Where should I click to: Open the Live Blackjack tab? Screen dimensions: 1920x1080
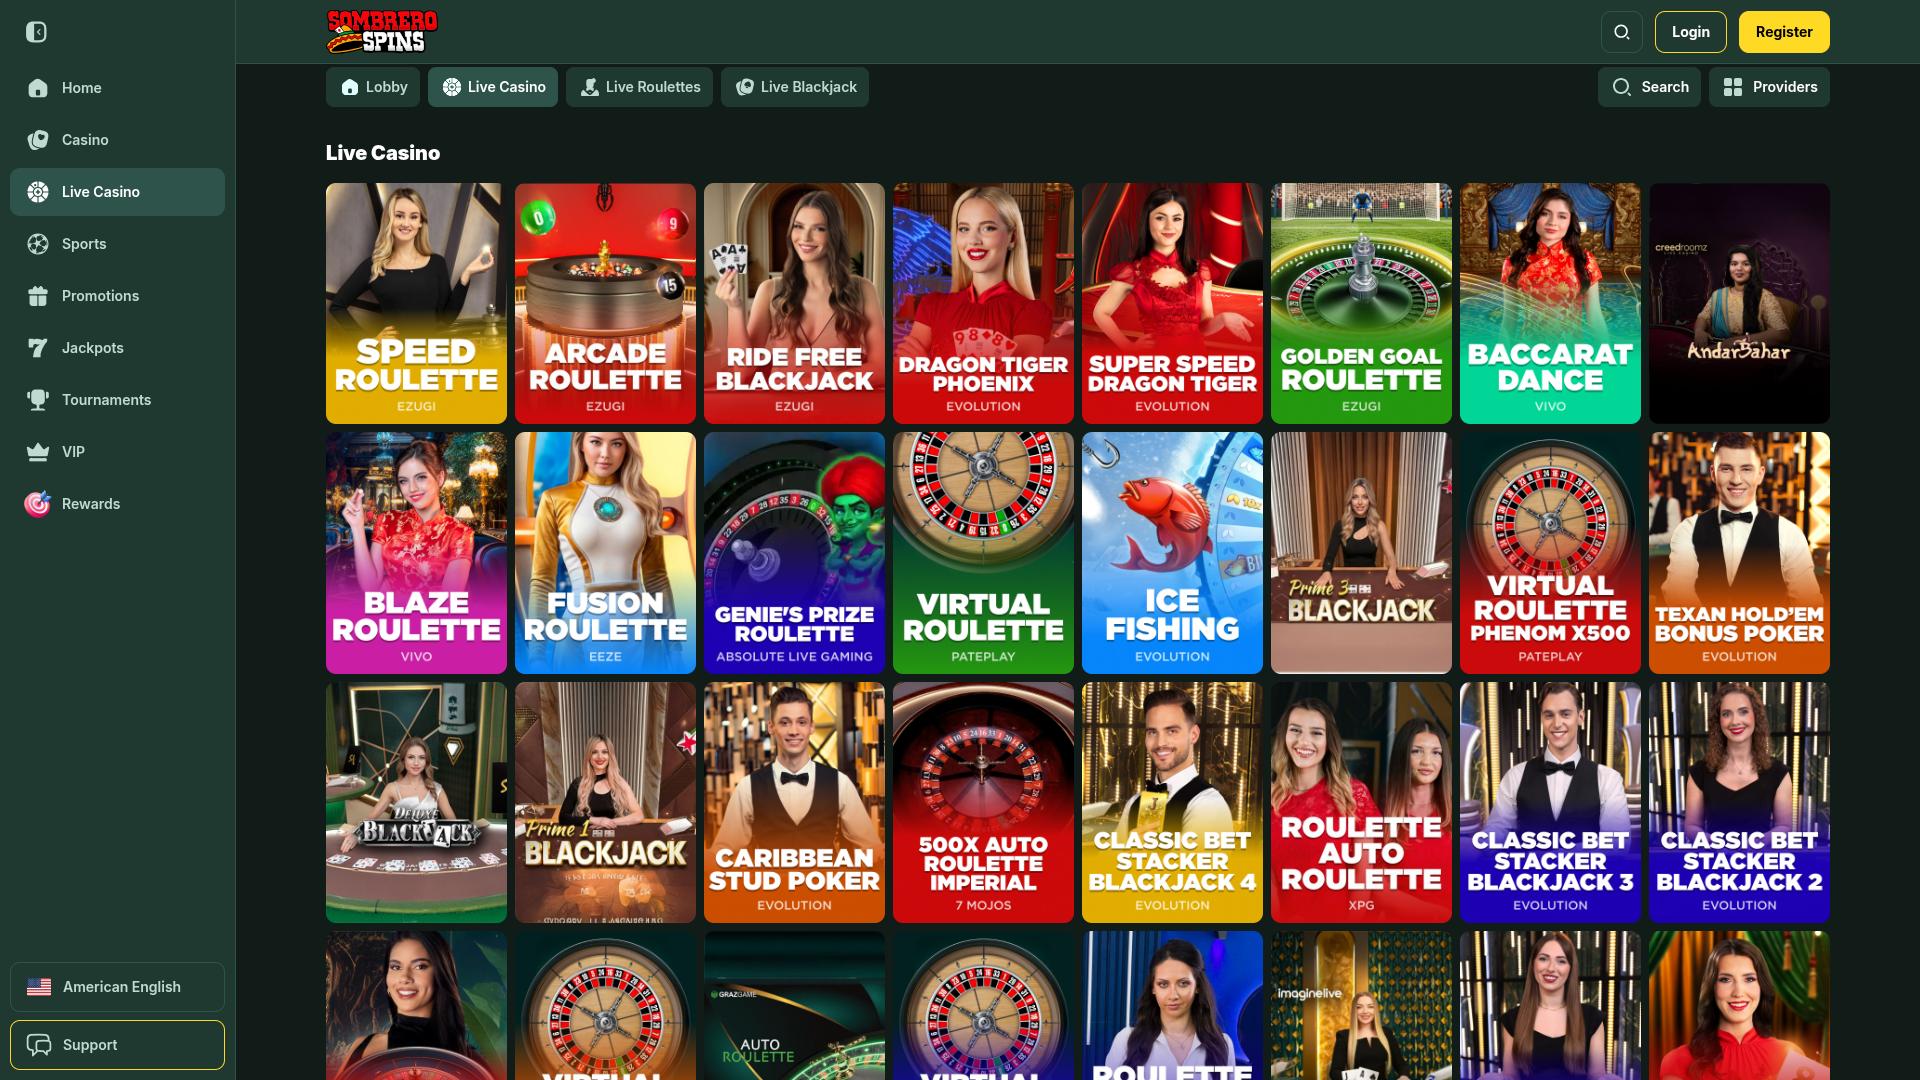click(795, 87)
